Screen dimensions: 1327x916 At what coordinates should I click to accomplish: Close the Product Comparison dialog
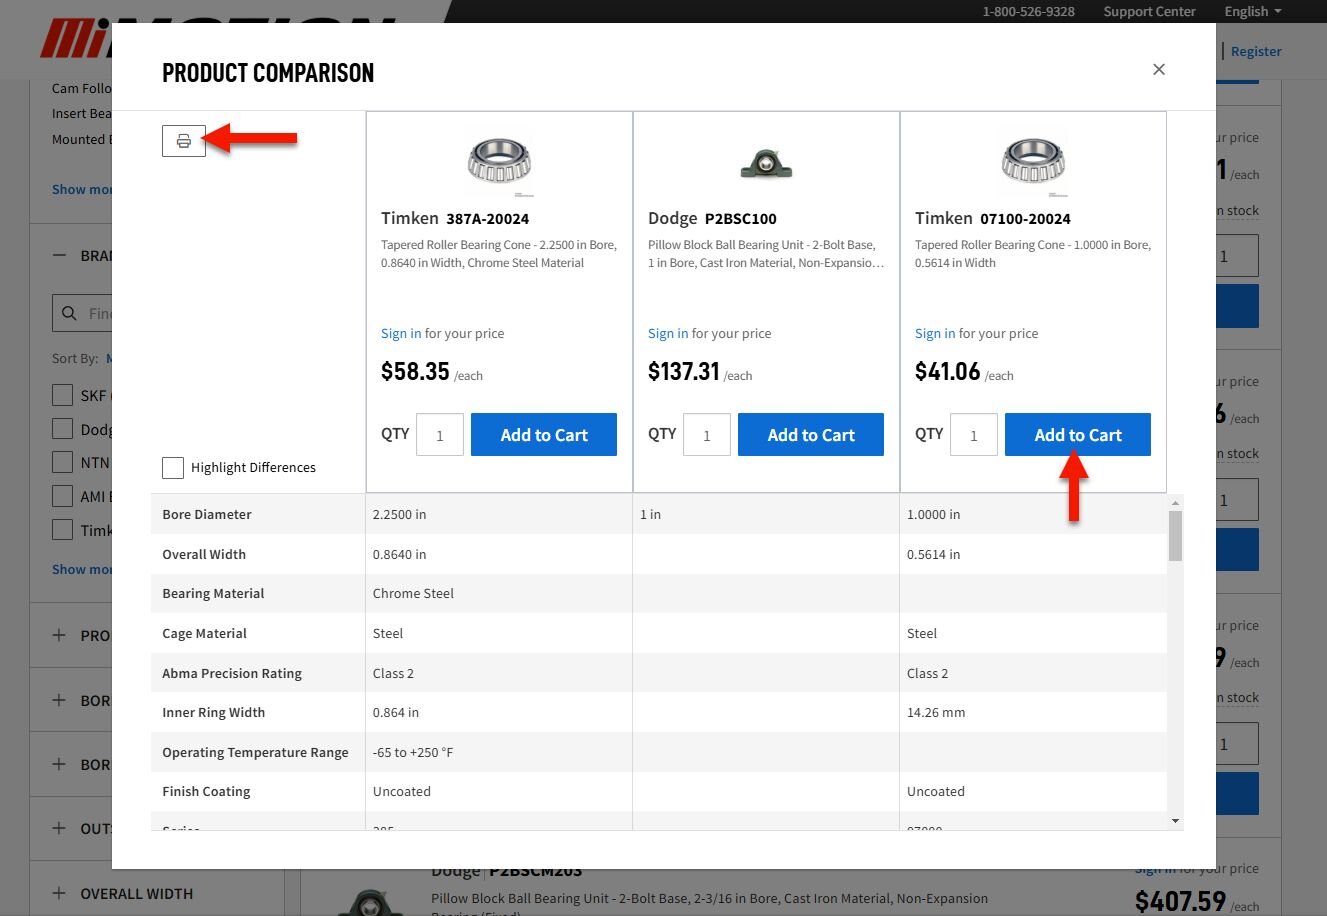(1159, 69)
